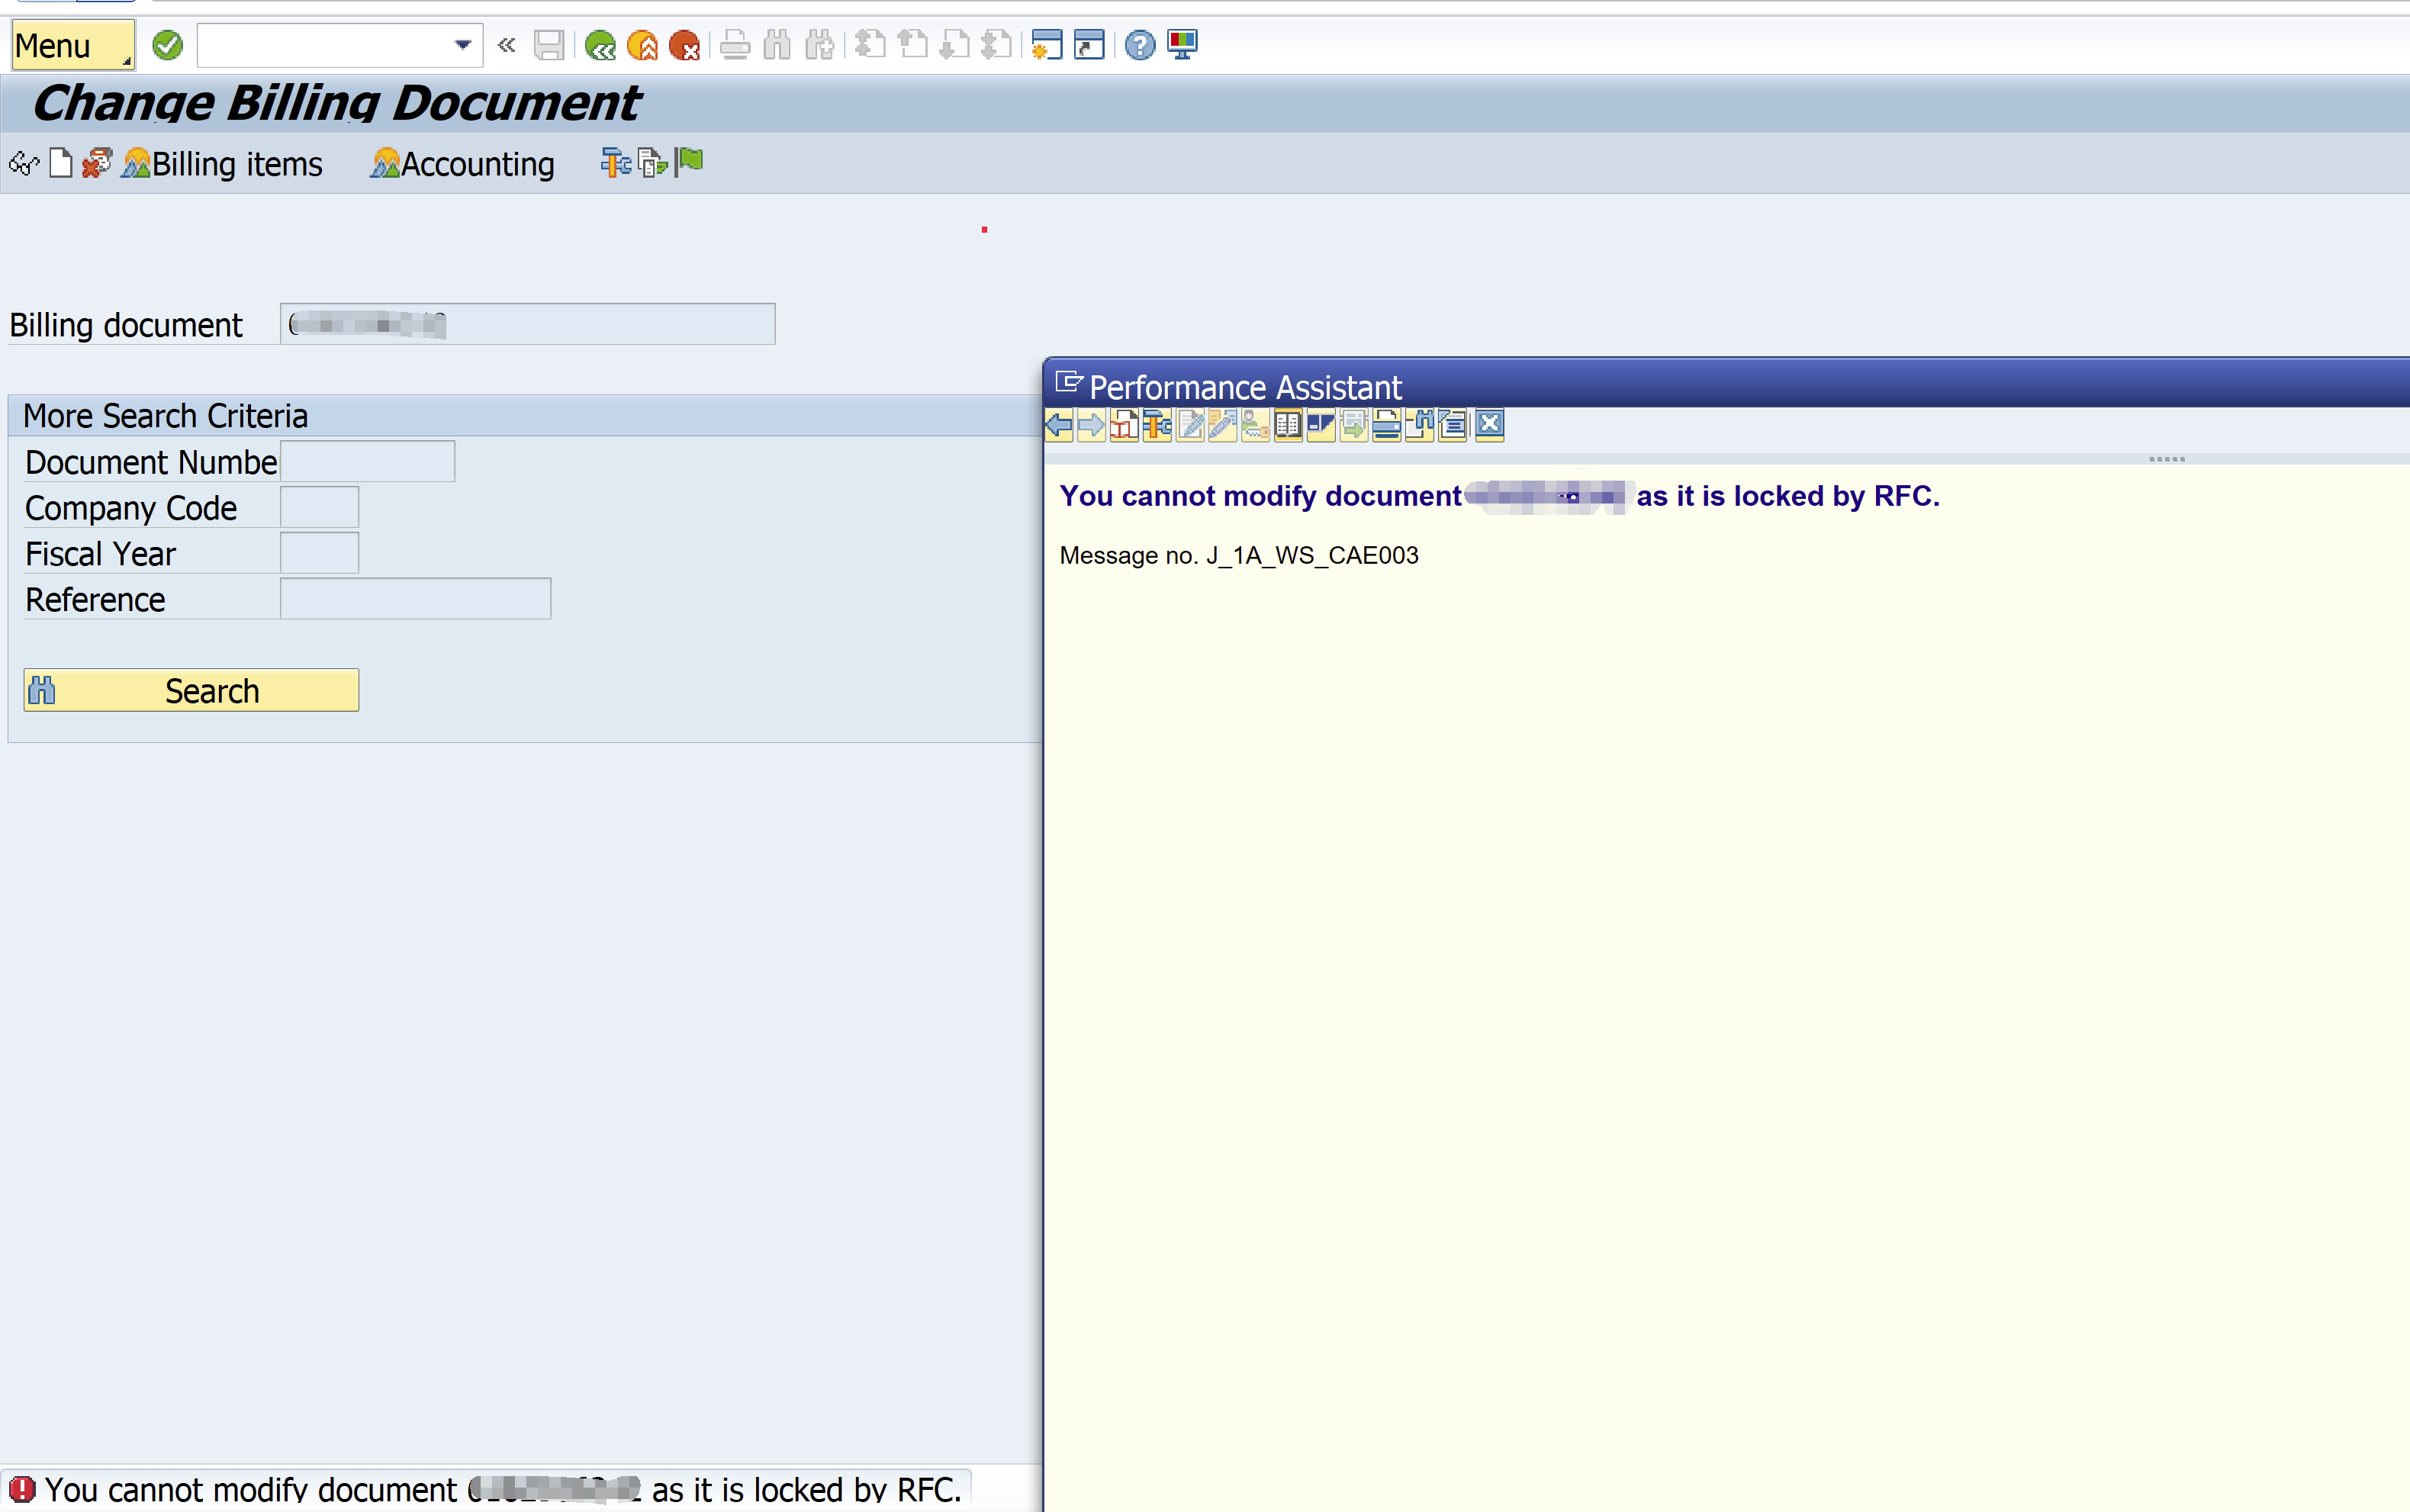Click the Find Next binoculars icon
The width and height of the screenshot is (2410, 1512).
(x=819, y=45)
